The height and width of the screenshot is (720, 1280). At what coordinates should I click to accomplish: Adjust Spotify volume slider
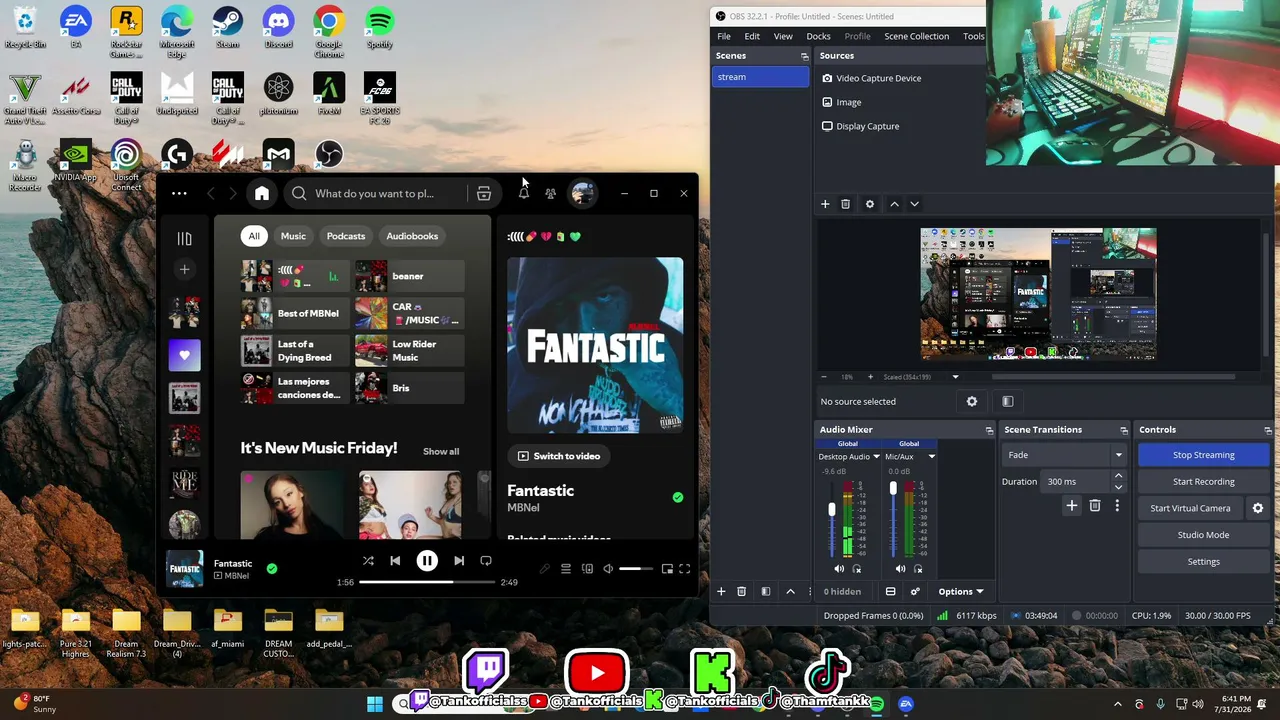[x=636, y=569]
